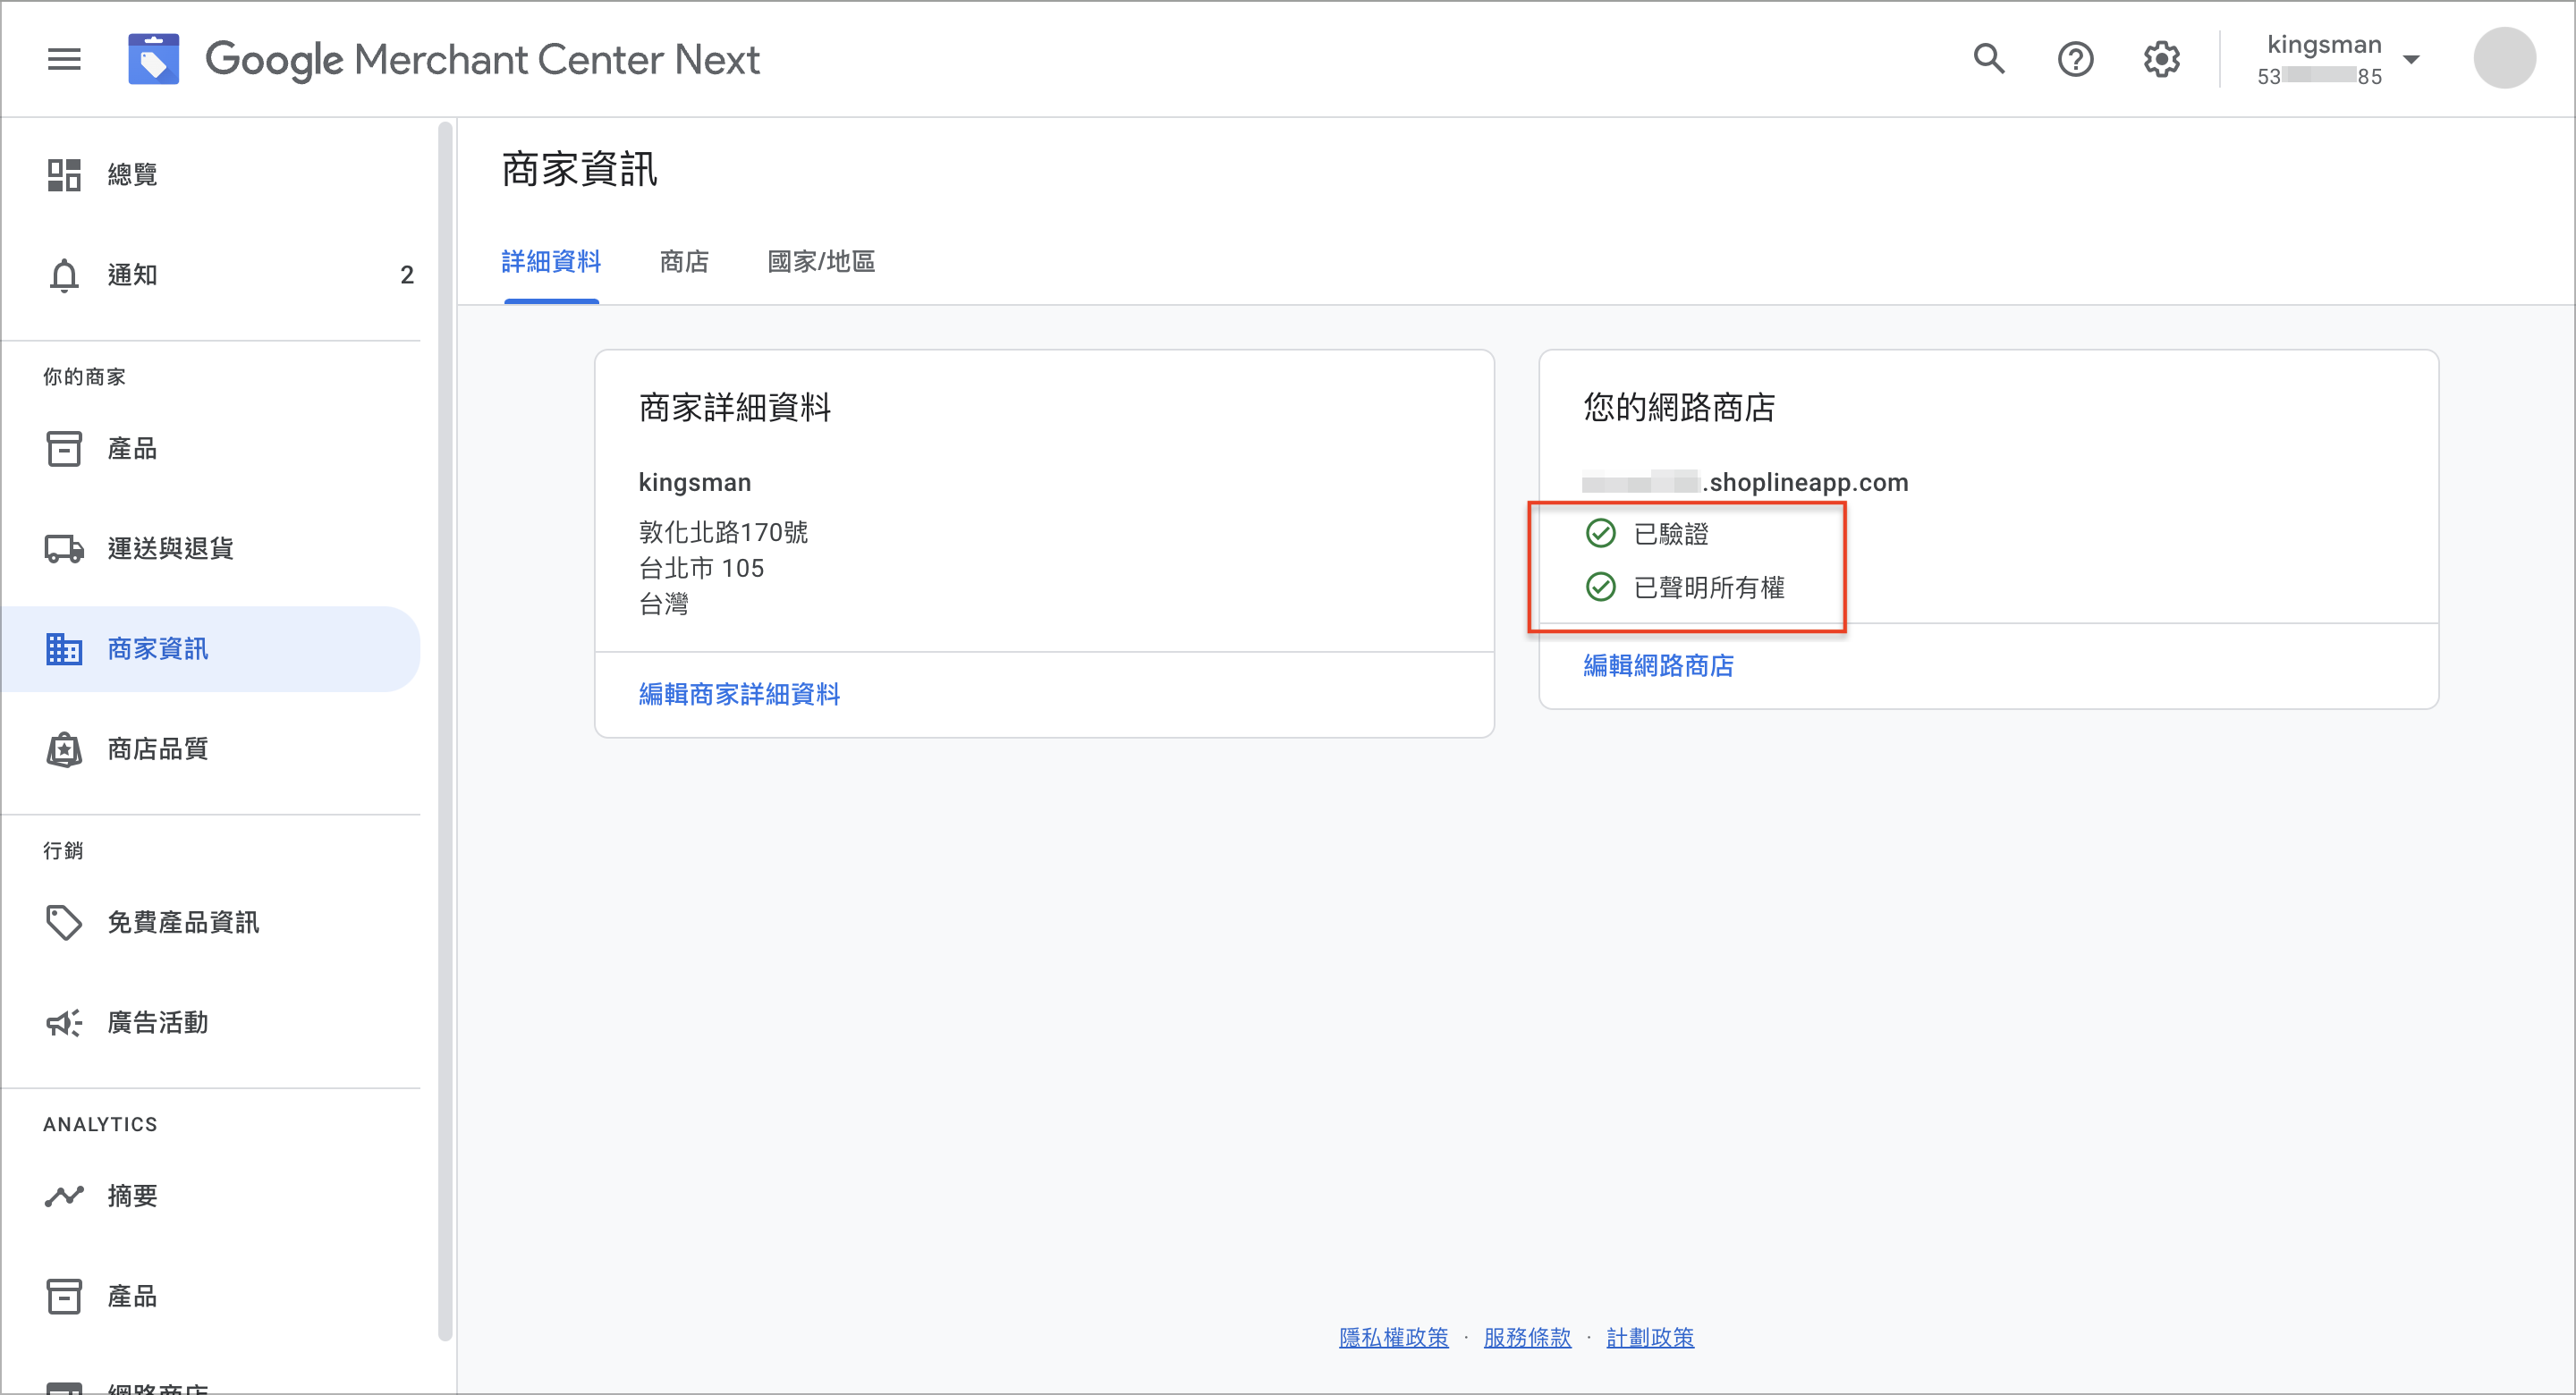Expand the kingsman account dropdown arrow
This screenshot has height=1395, width=2576.
click(x=2411, y=60)
